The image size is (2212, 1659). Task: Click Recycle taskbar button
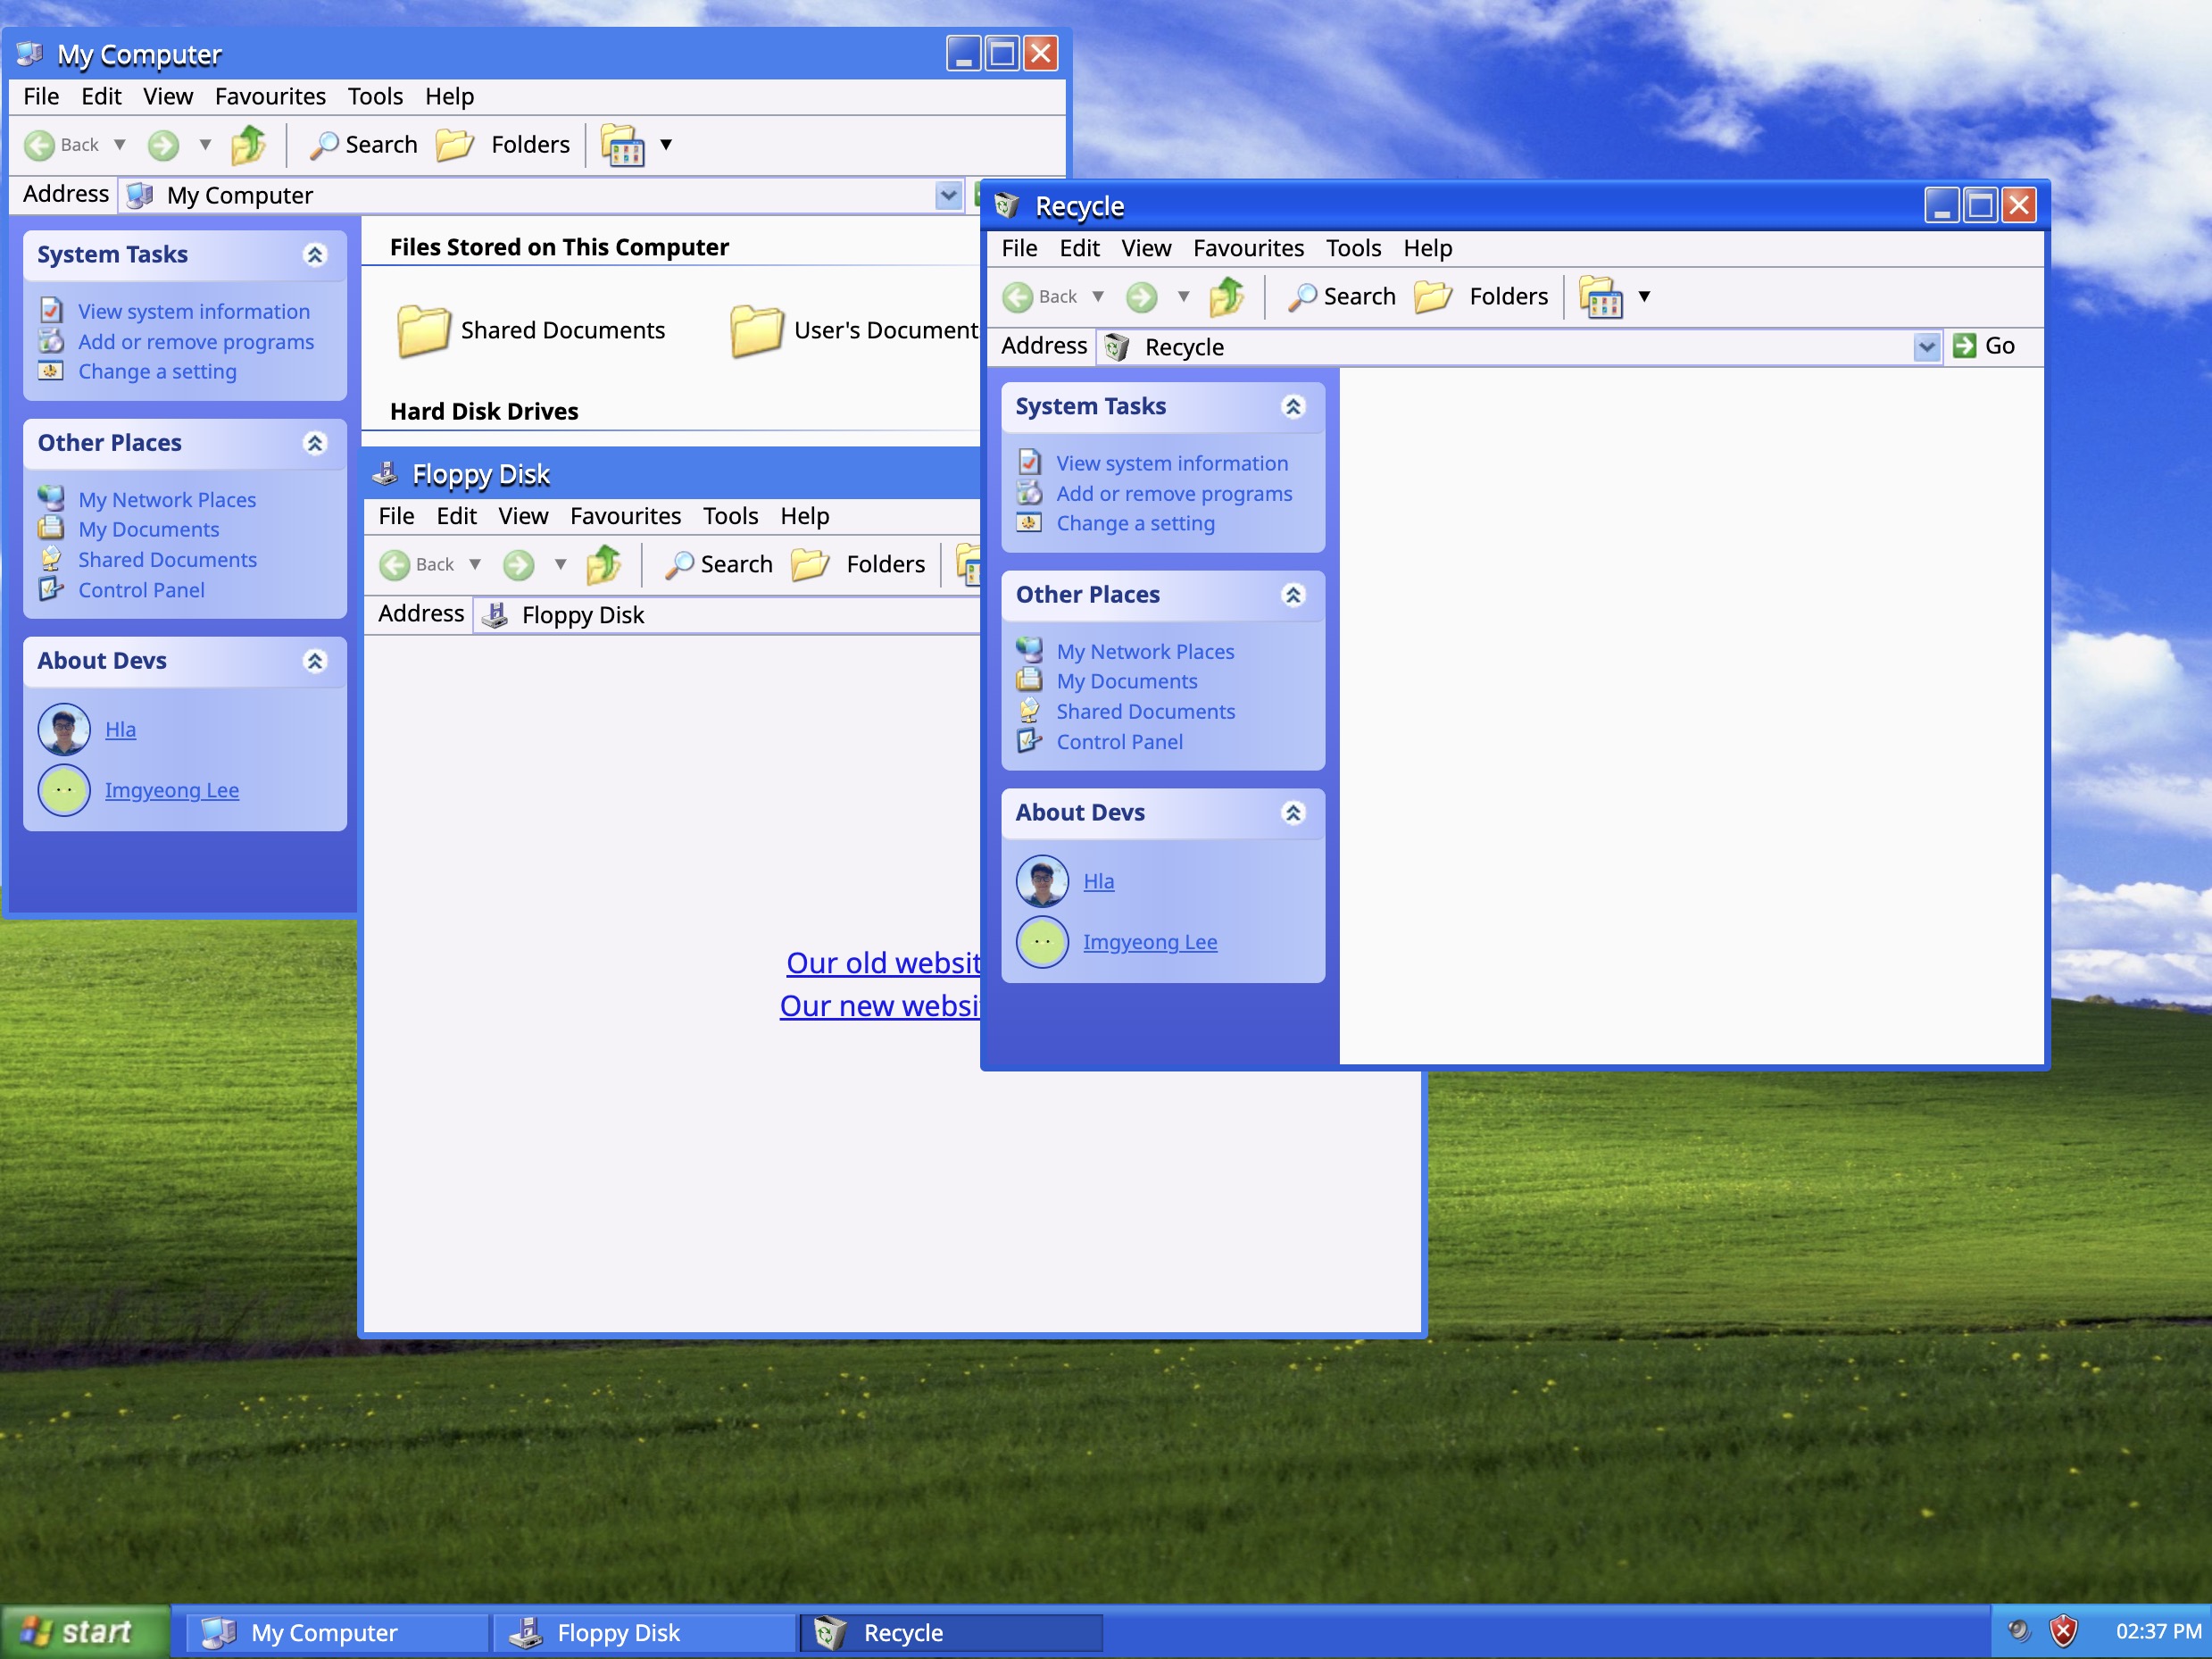pos(951,1632)
